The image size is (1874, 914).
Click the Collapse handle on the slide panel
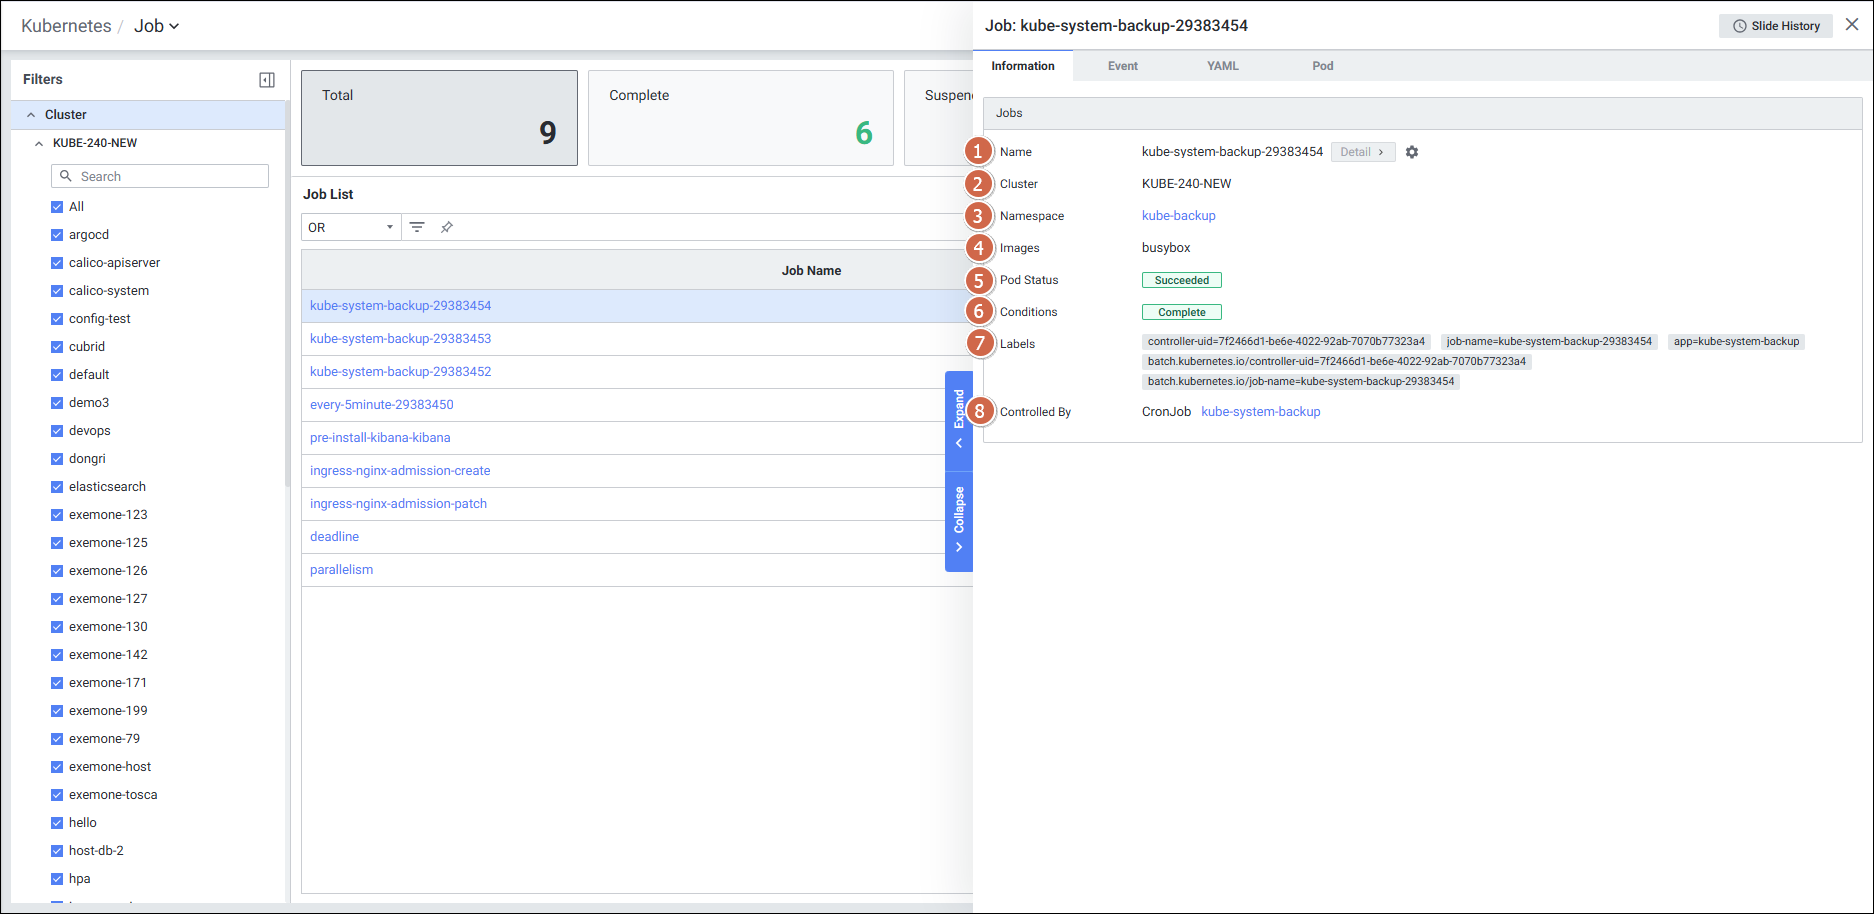pyautogui.click(x=959, y=519)
